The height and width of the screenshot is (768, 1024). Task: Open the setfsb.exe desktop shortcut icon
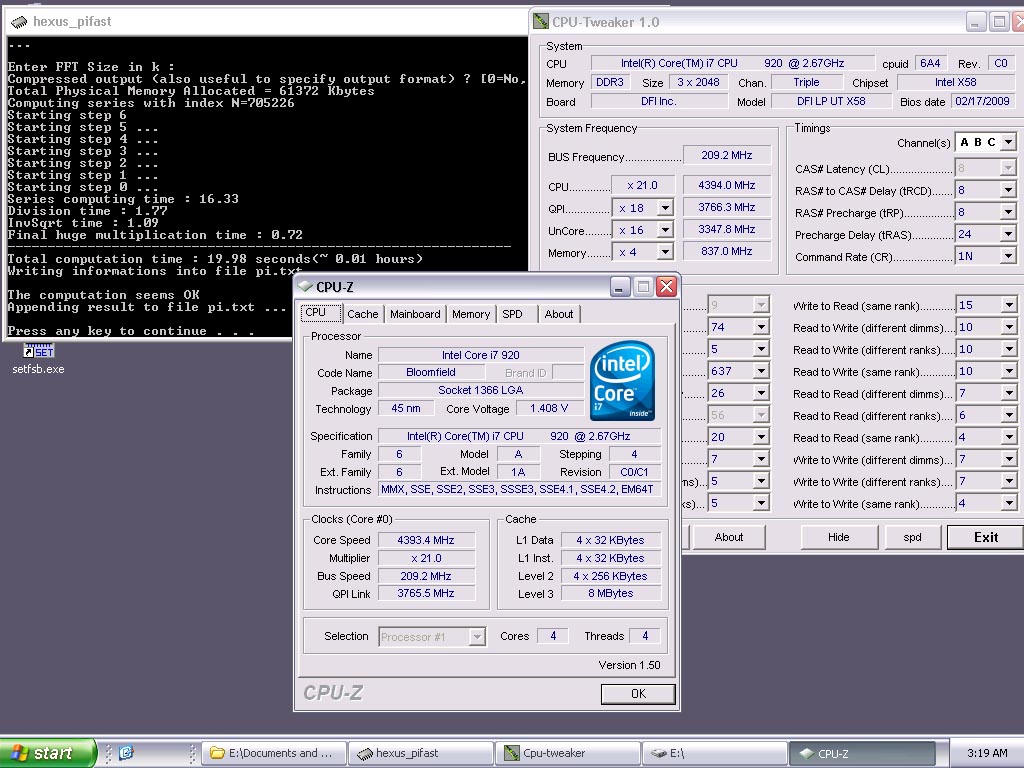(x=39, y=351)
